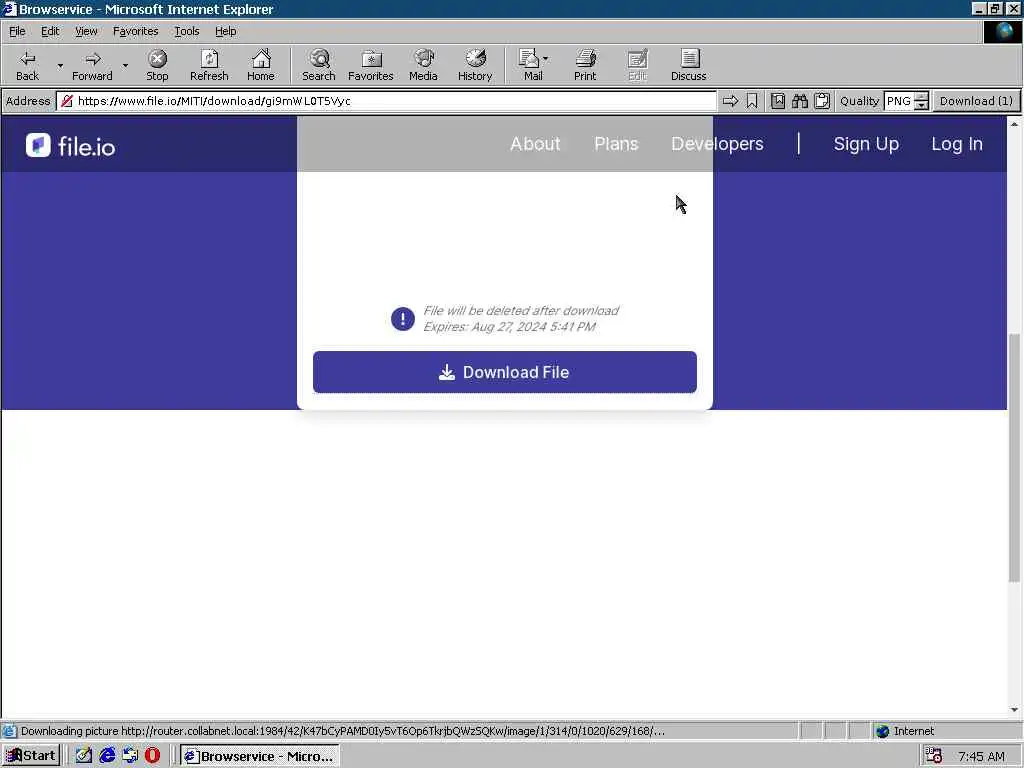Click the Sign Up link
This screenshot has width=1024, height=768.
866,144
